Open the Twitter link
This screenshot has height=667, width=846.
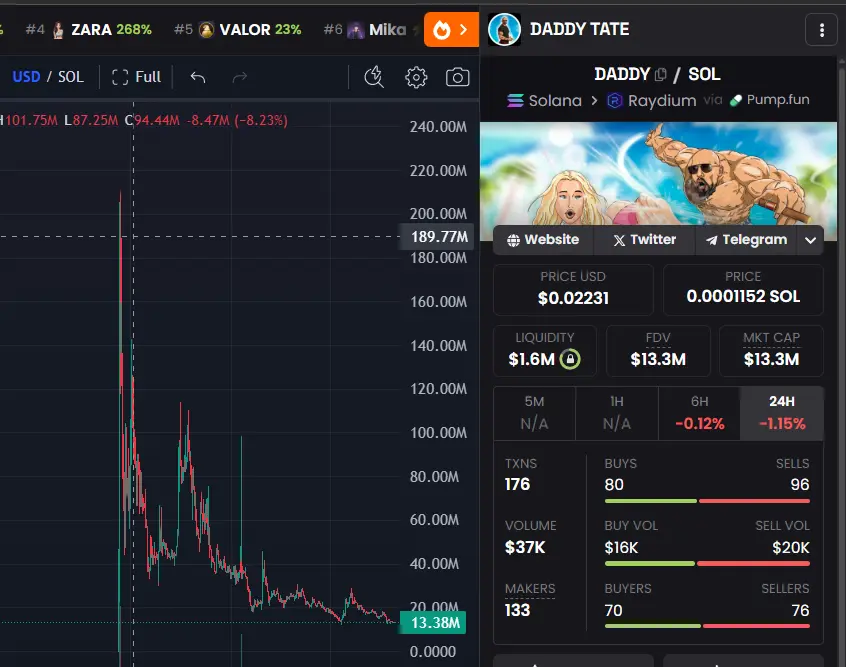click(644, 240)
